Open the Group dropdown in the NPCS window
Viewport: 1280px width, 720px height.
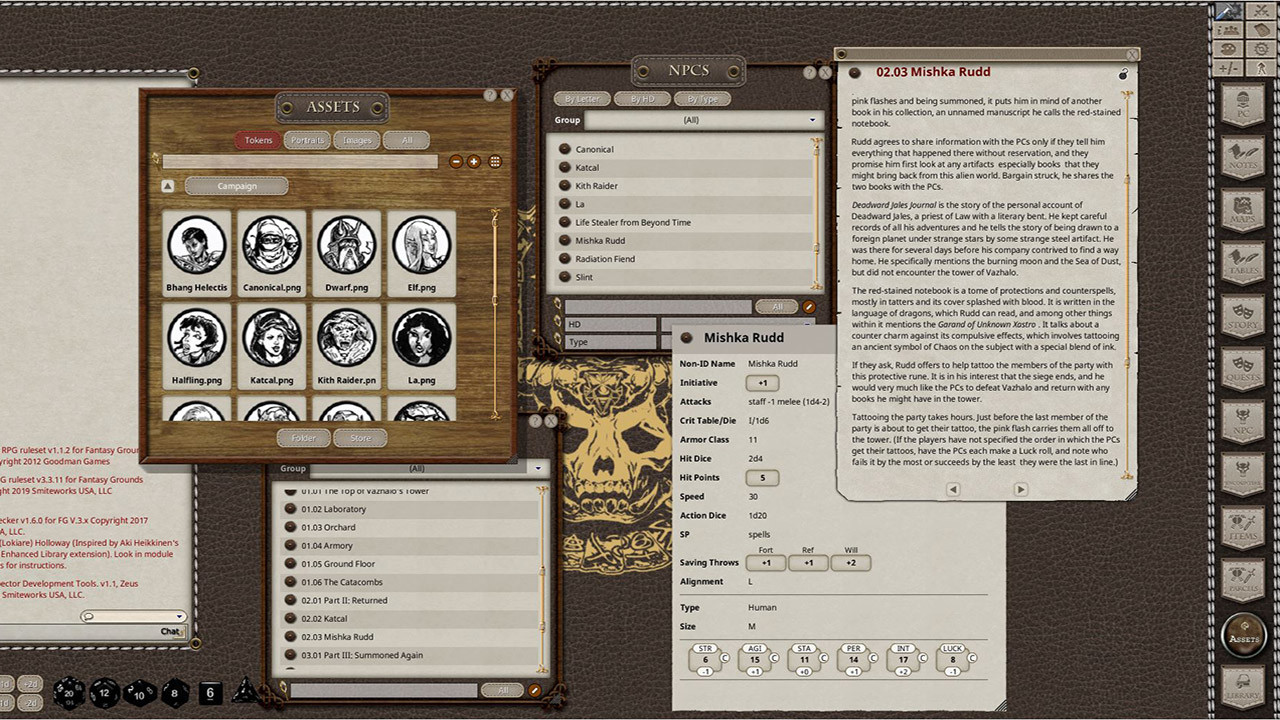[x=811, y=119]
